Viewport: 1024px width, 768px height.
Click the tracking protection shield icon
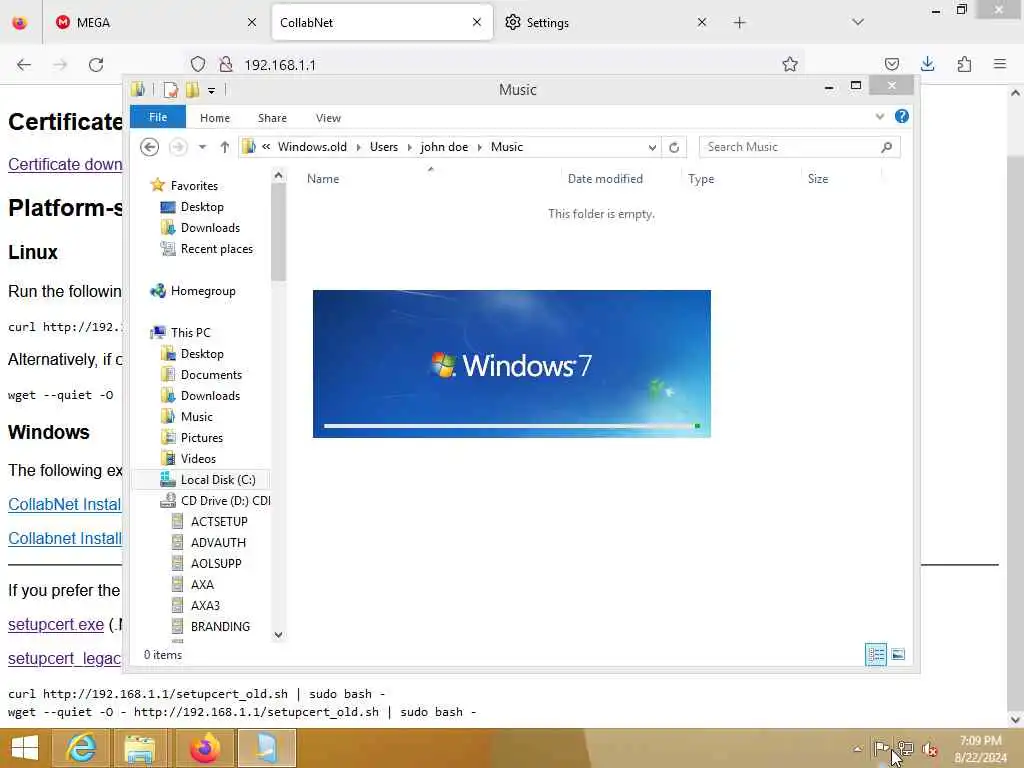point(198,64)
